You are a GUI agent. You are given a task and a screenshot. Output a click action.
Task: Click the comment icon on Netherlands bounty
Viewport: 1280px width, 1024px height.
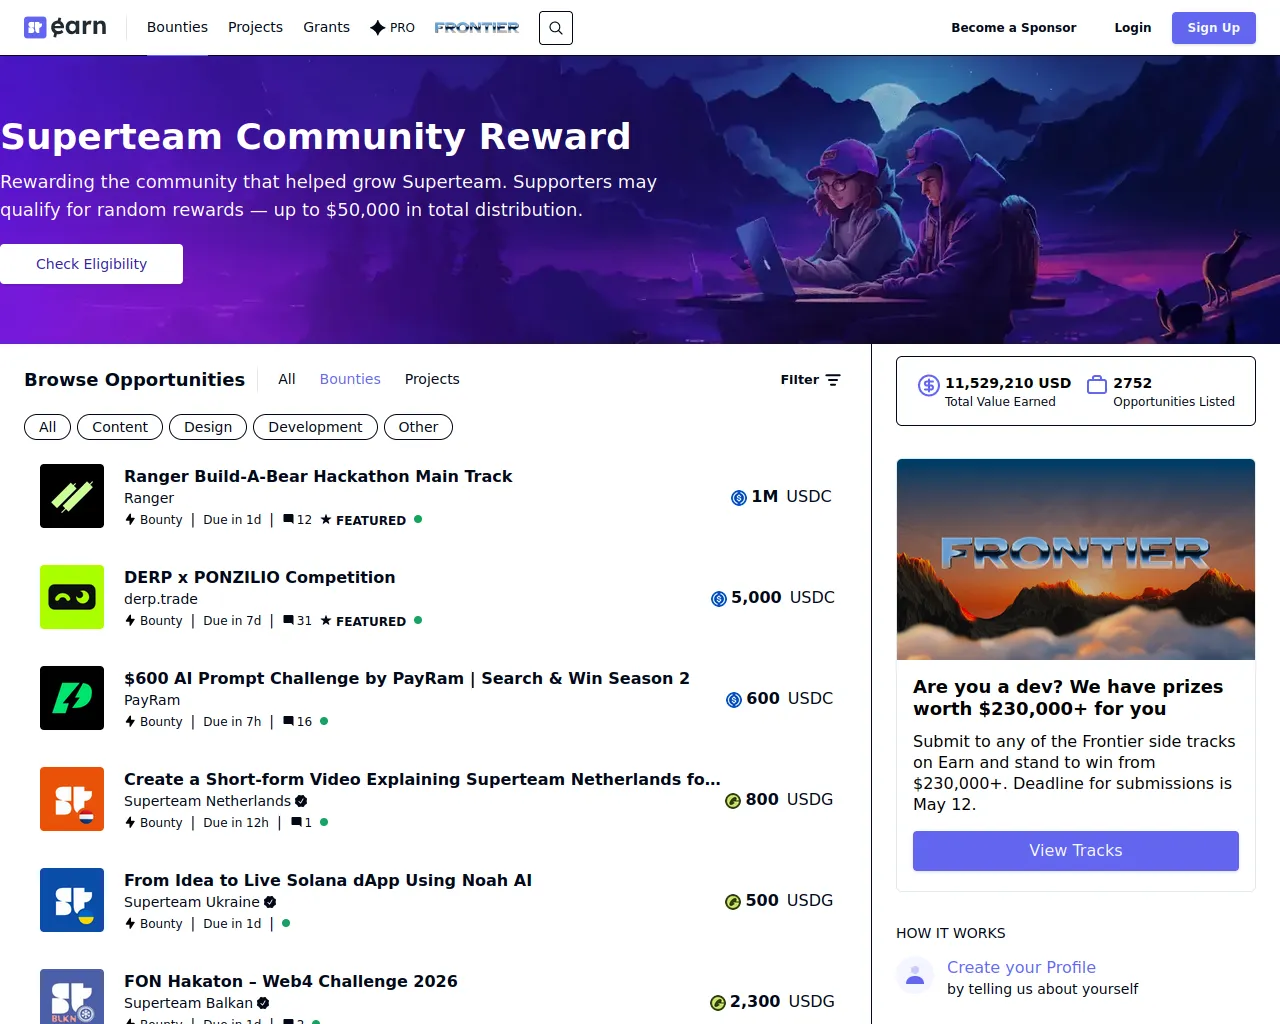296,822
